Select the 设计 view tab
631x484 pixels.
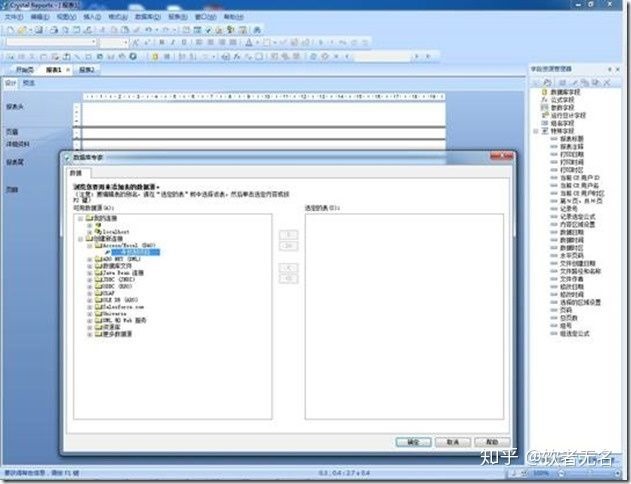point(10,83)
